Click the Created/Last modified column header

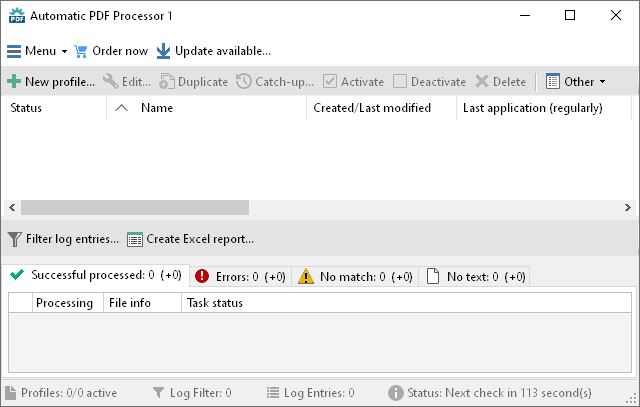[372, 108]
